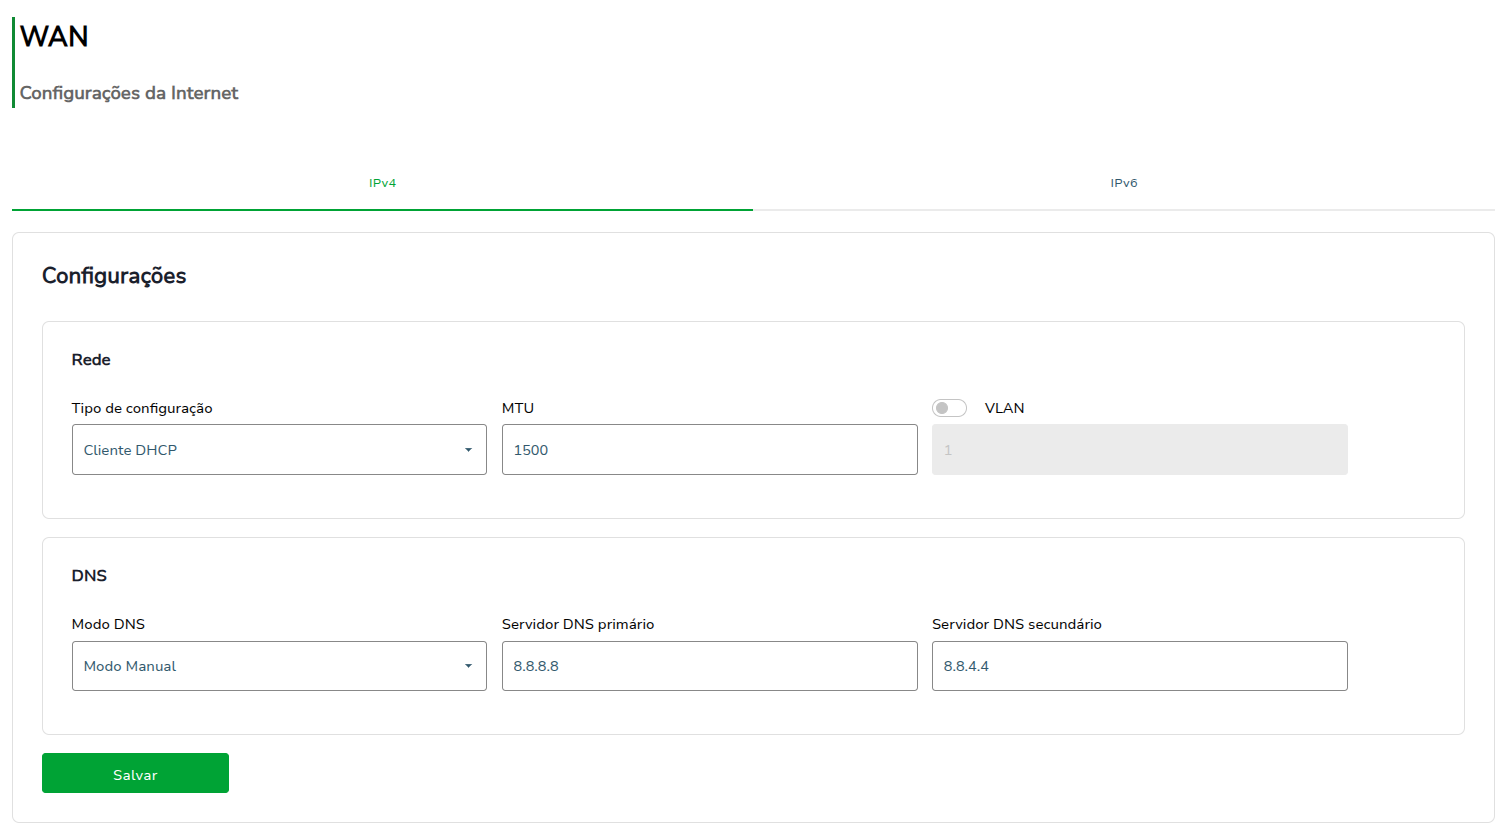This screenshot has height=834, width=1503.
Task: Focus the Servidor DNS secundário field
Action: [1139, 666]
